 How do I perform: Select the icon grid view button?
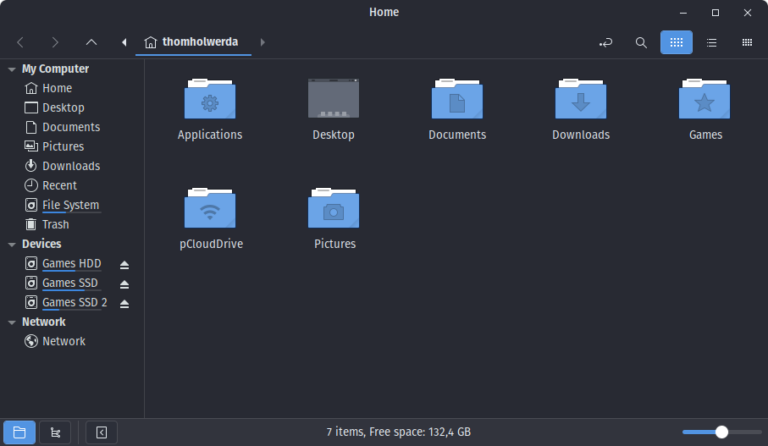click(x=676, y=43)
